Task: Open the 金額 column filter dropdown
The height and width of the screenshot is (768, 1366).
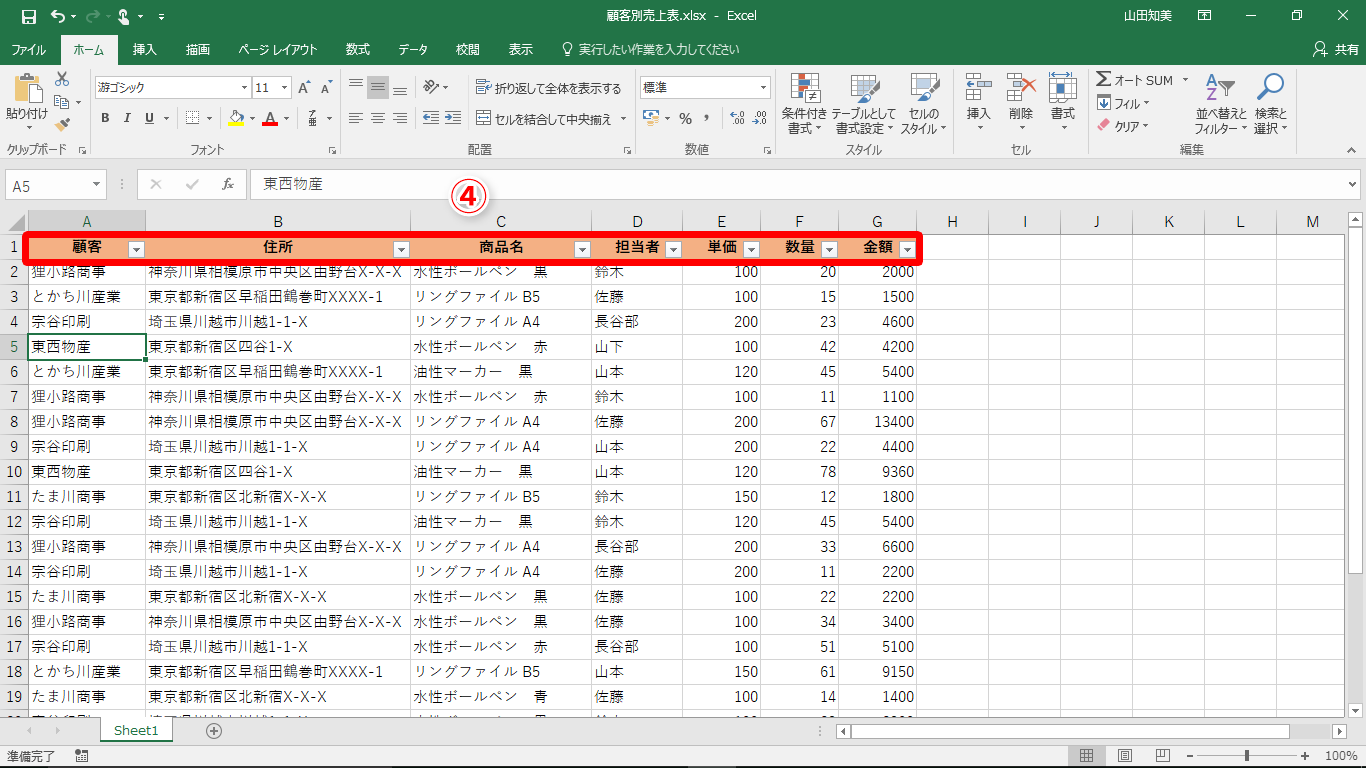Action: [907, 250]
